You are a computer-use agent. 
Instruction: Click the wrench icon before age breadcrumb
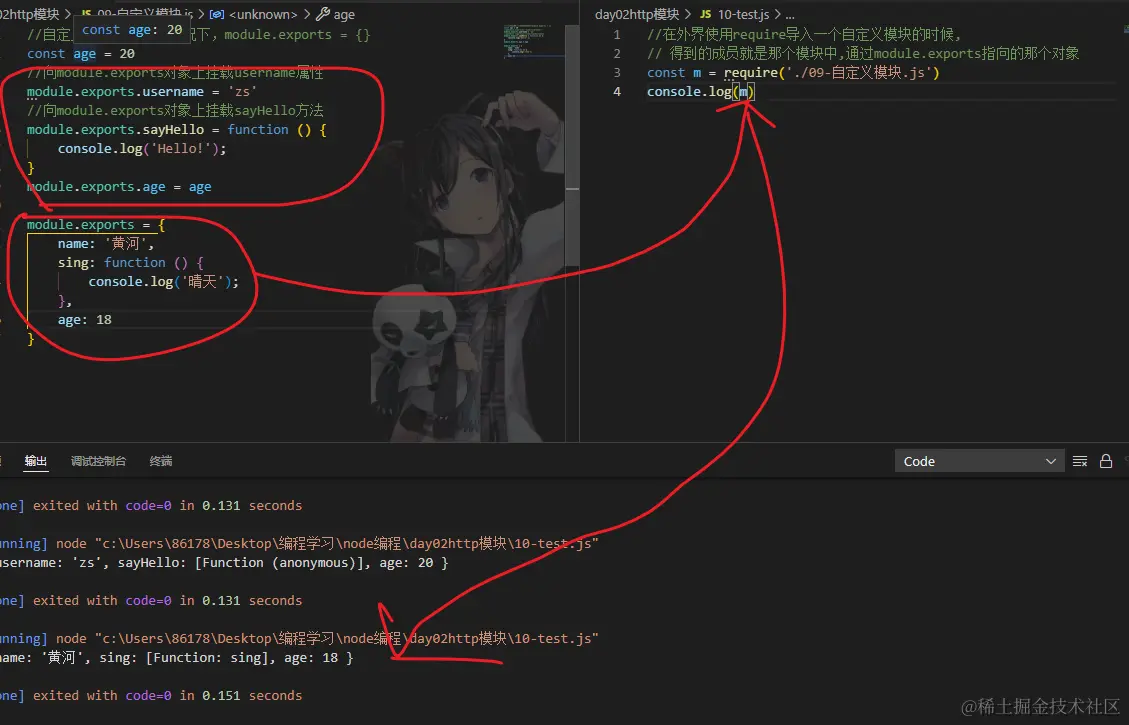(323, 14)
